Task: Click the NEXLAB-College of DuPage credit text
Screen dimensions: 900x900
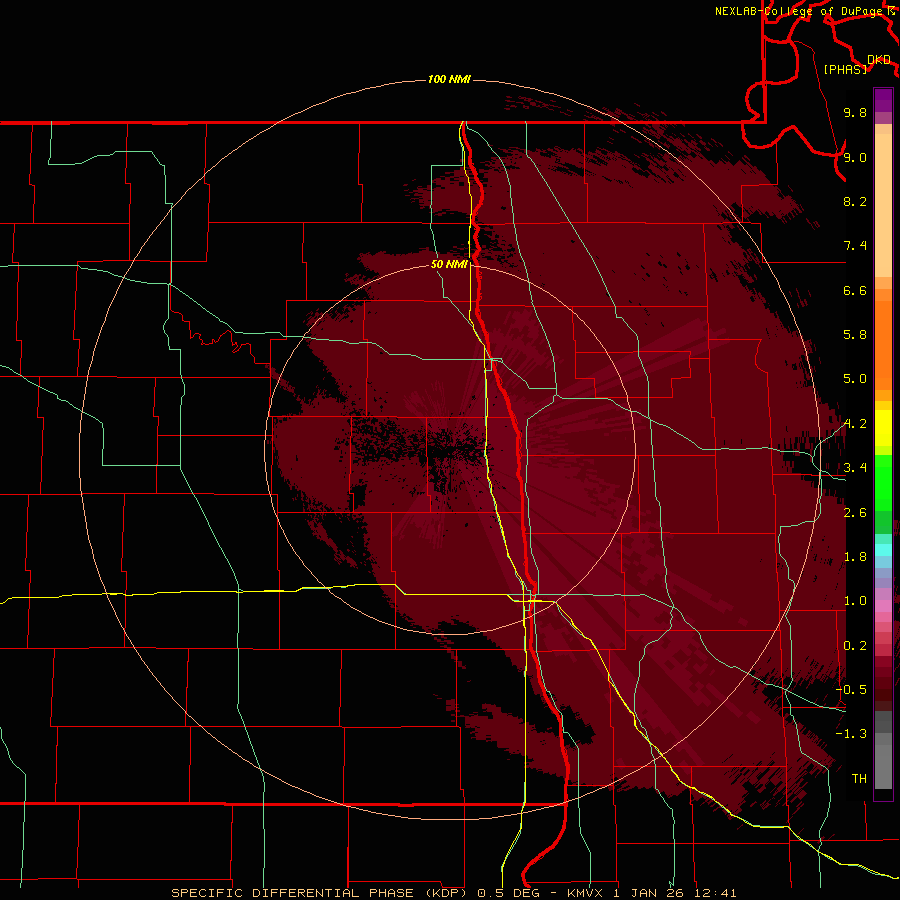Action: (x=799, y=11)
